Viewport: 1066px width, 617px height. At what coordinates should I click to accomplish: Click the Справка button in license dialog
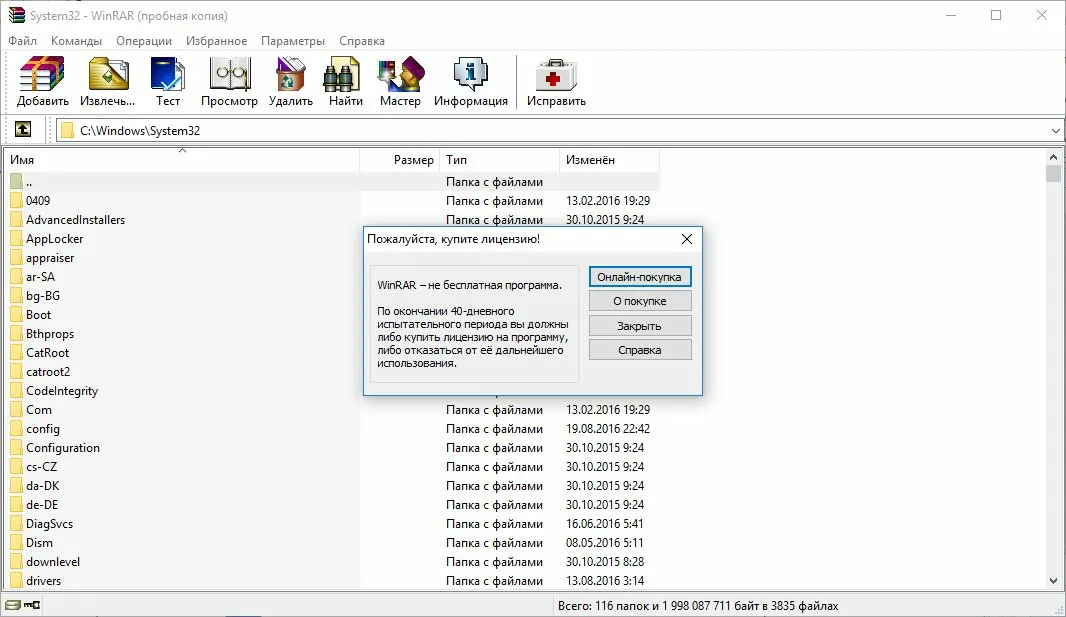tap(640, 350)
